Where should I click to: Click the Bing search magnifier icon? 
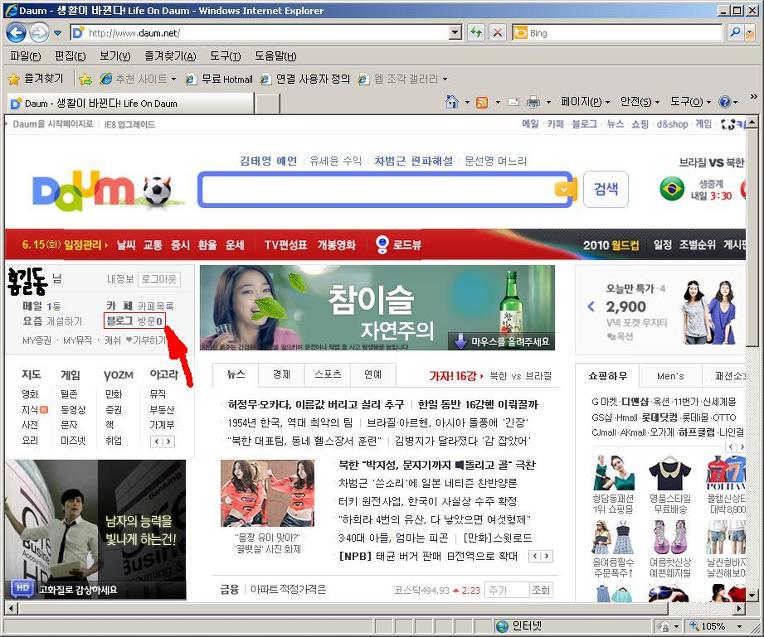[x=735, y=33]
